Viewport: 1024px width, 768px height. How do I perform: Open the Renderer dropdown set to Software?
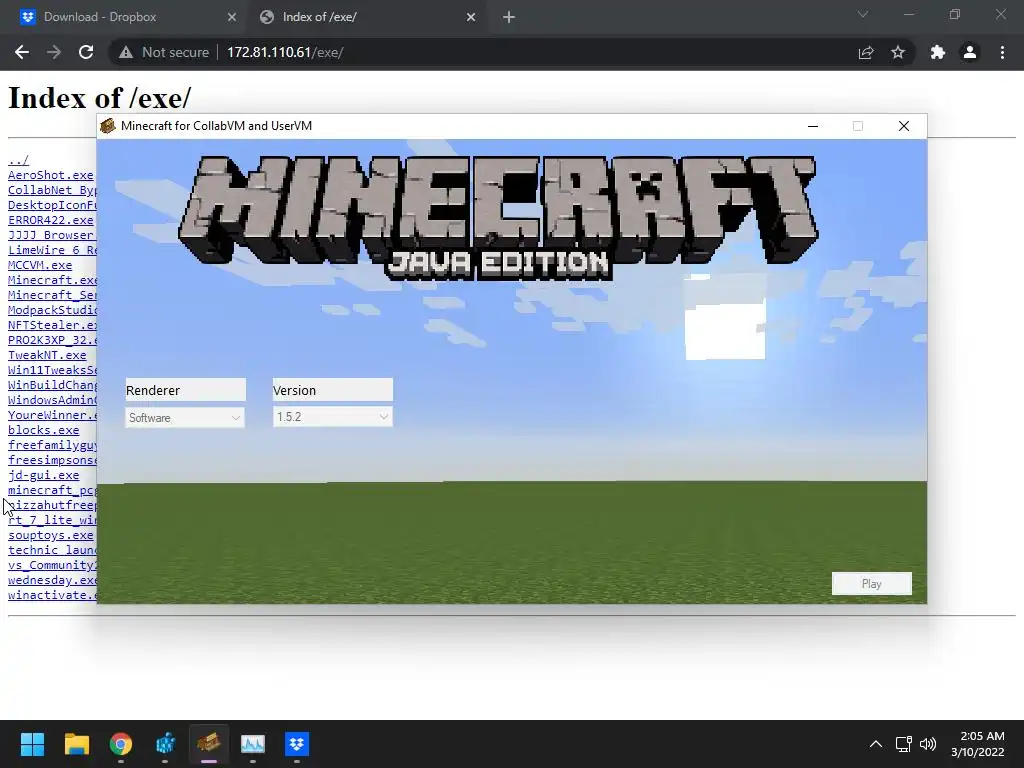point(185,417)
